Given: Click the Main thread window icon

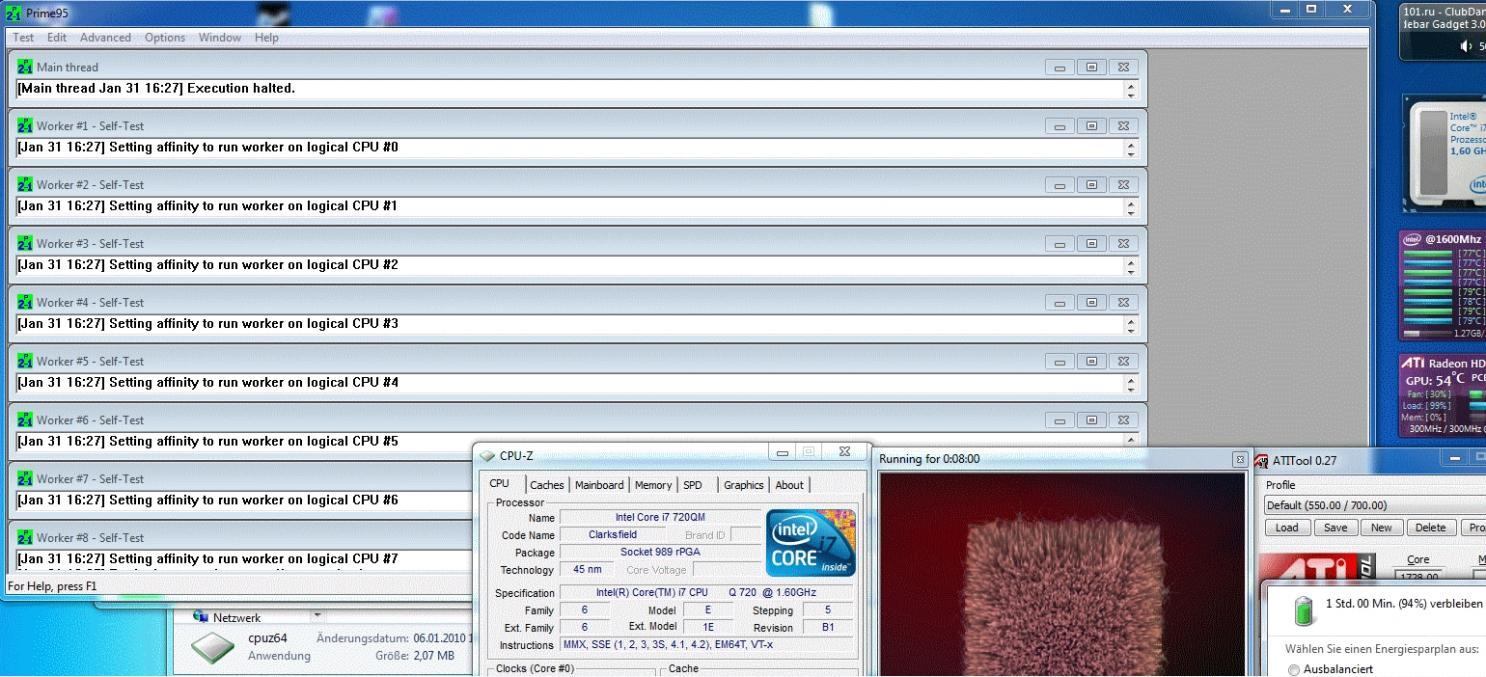Looking at the screenshot, I should [26, 67].
